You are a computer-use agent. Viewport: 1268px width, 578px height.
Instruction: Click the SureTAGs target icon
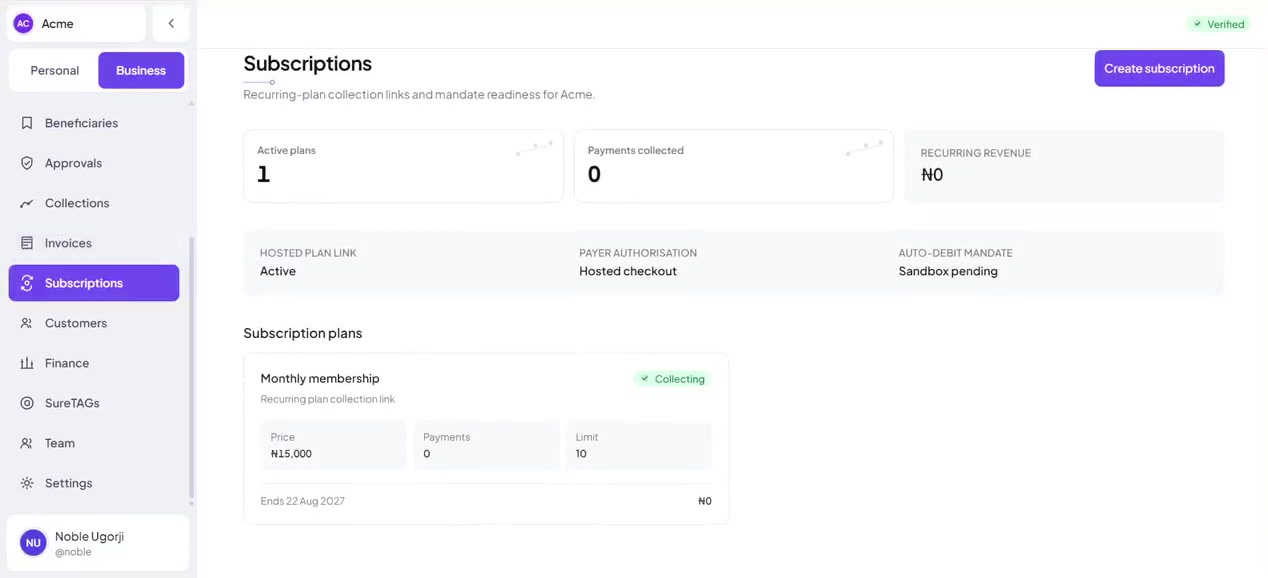[x=27, y=403]
